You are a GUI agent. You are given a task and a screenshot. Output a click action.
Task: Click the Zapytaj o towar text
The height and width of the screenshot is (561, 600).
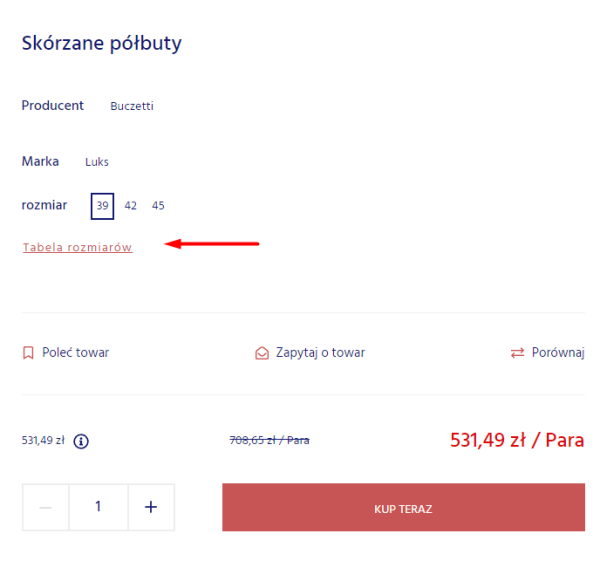pos(320,352)
